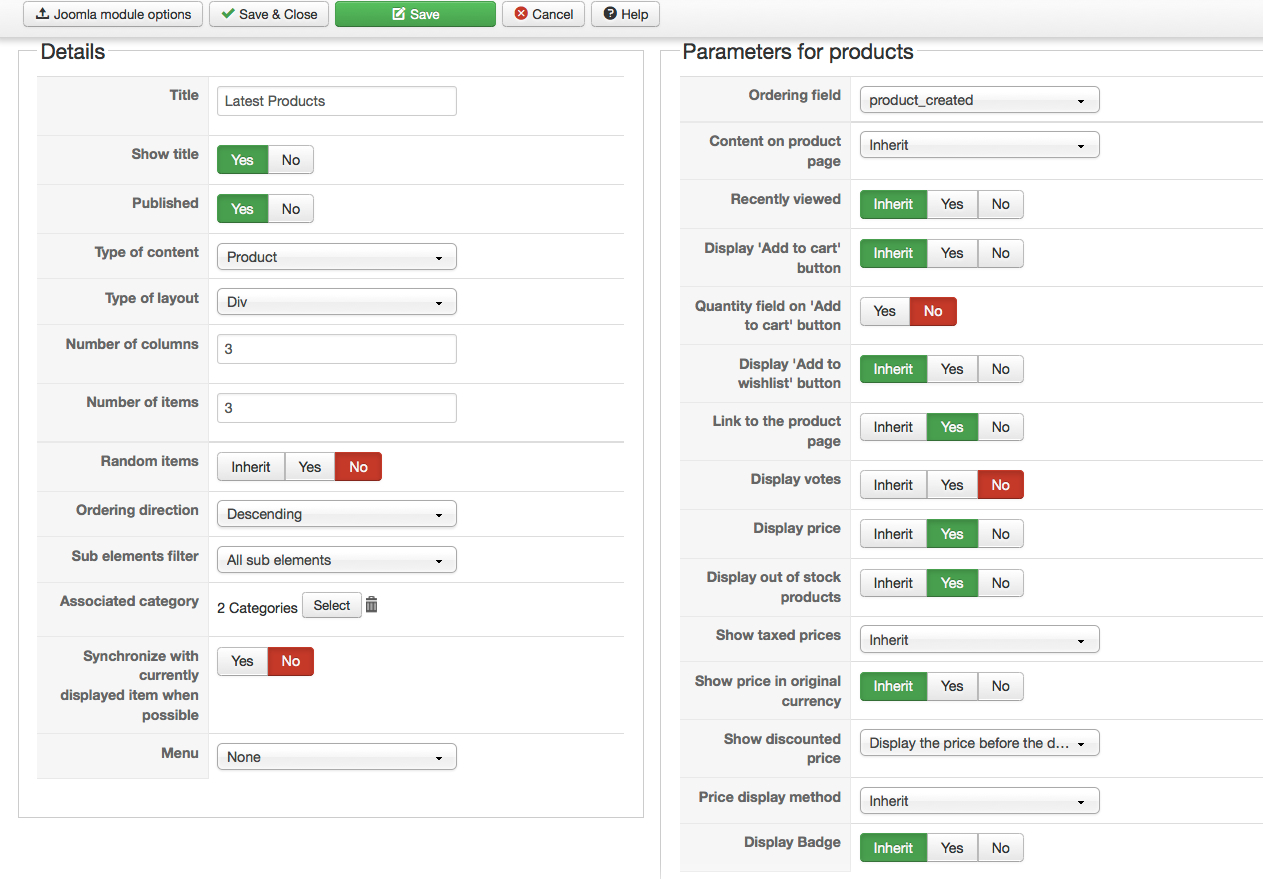Expand the Ordering direction dropdown

coord(336,514)
